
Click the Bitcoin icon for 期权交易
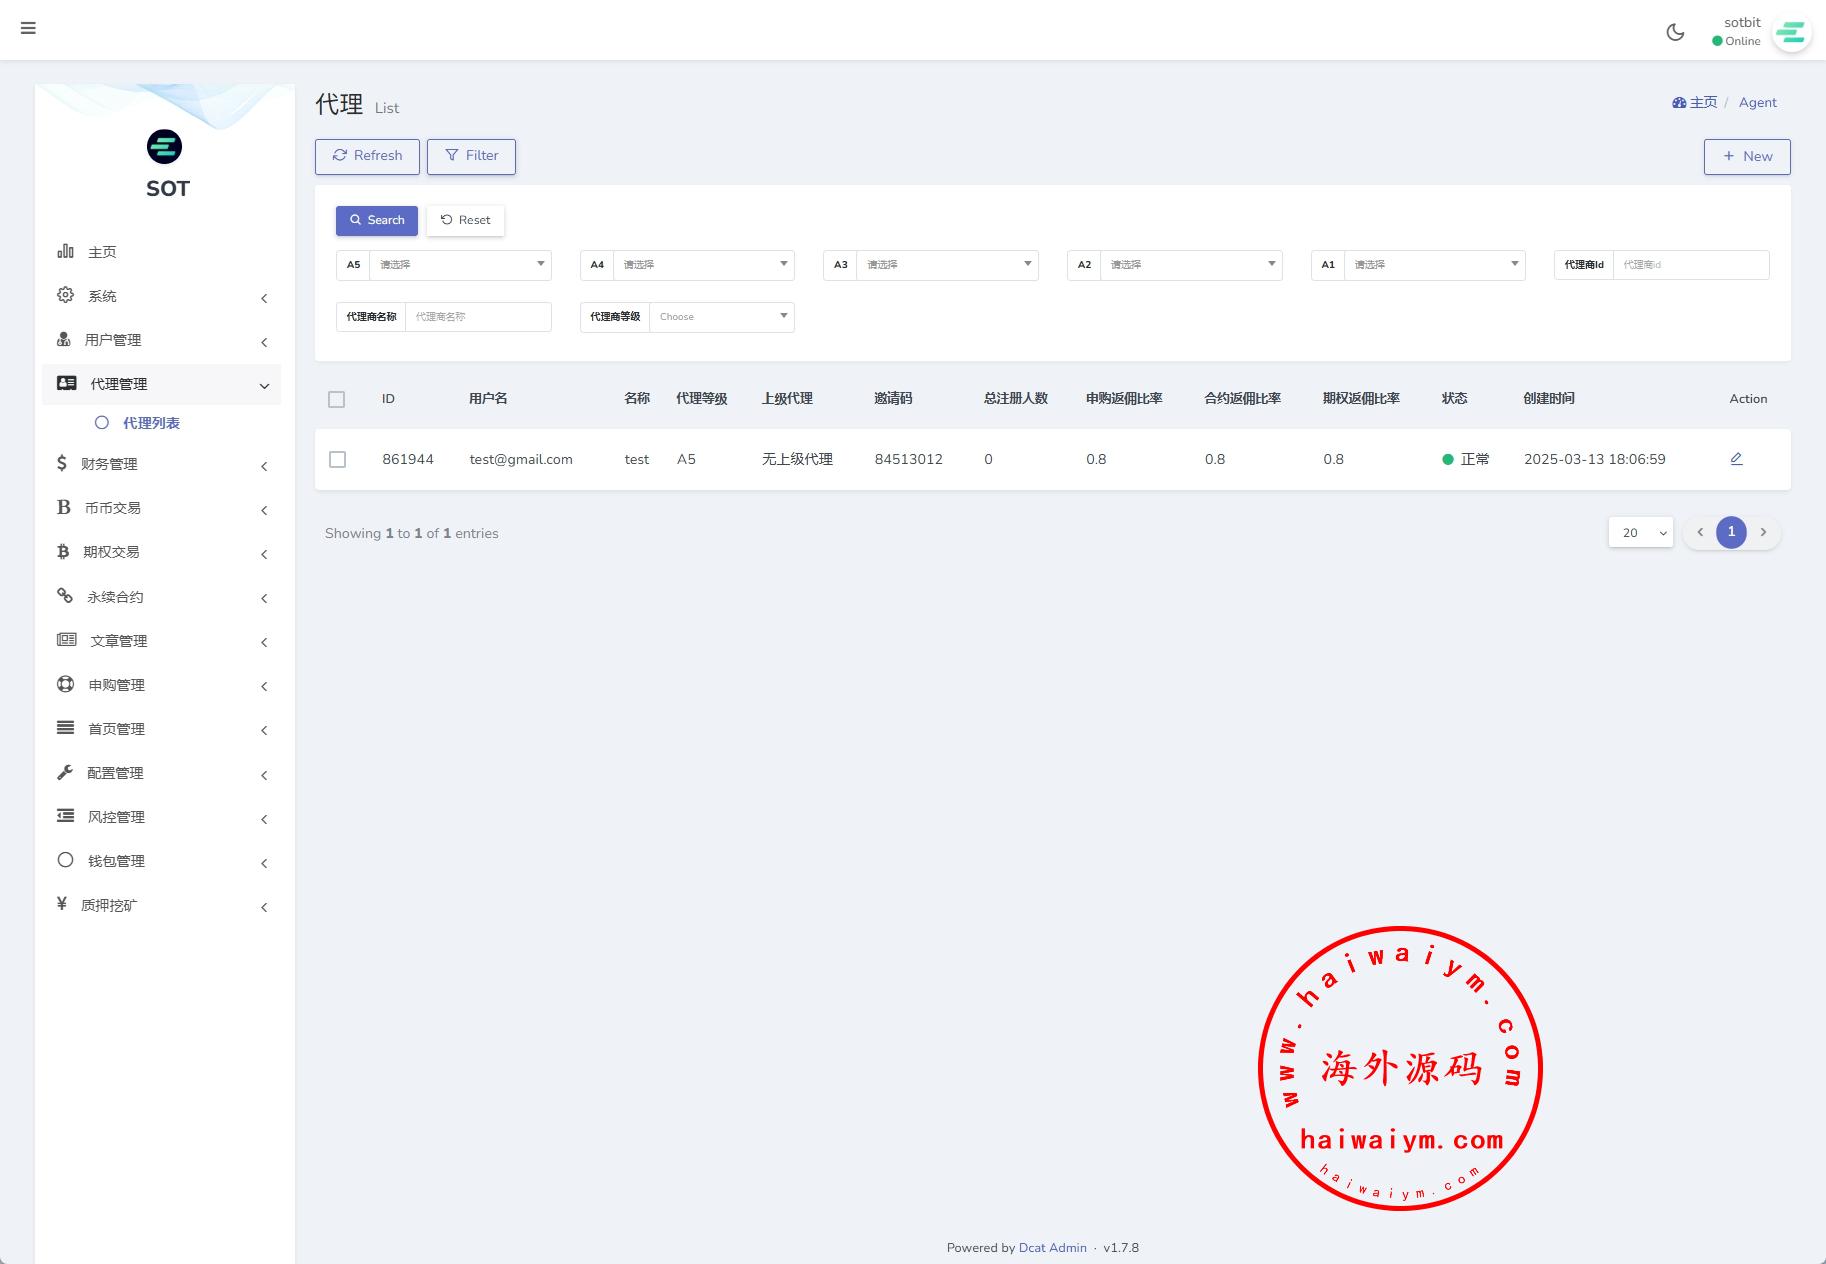(64, 552)
